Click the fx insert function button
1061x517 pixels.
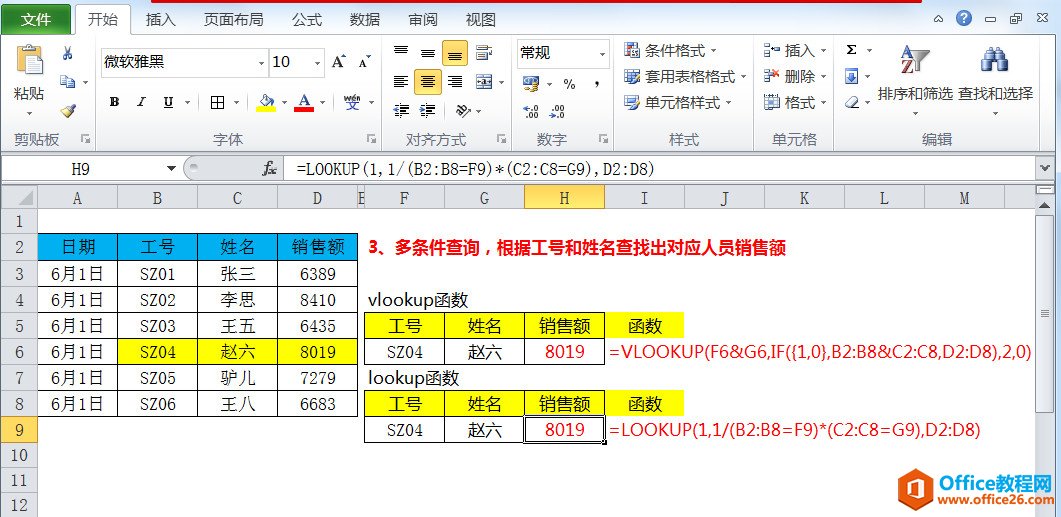[269, 168]
